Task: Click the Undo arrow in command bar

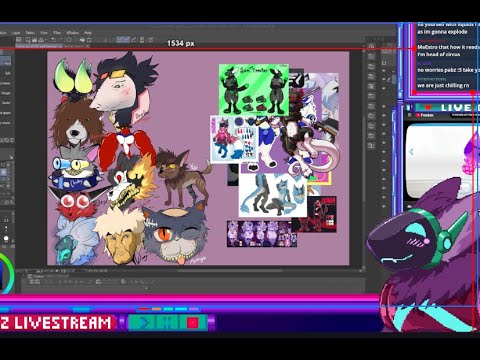Action: tap(53, 40)
